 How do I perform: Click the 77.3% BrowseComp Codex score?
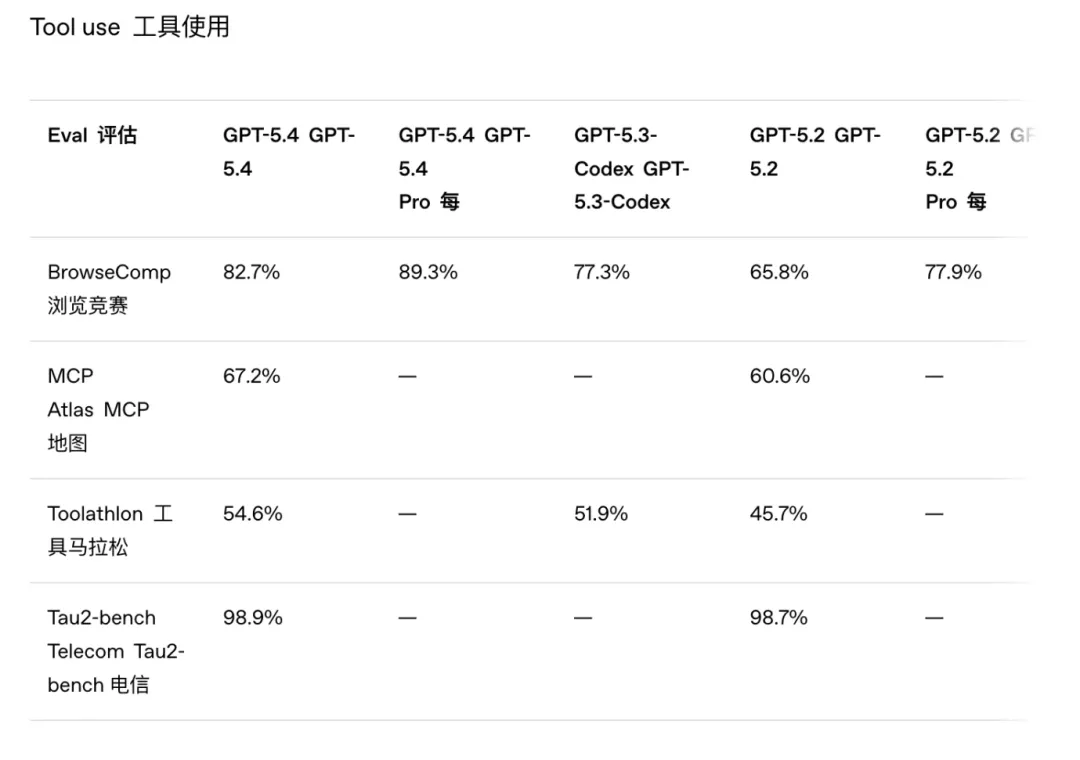click(x=602, y=272)
